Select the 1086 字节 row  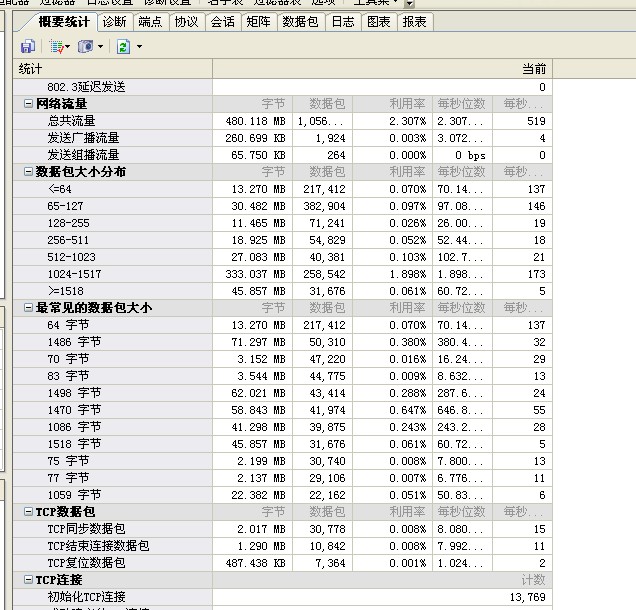coord(282,427)
